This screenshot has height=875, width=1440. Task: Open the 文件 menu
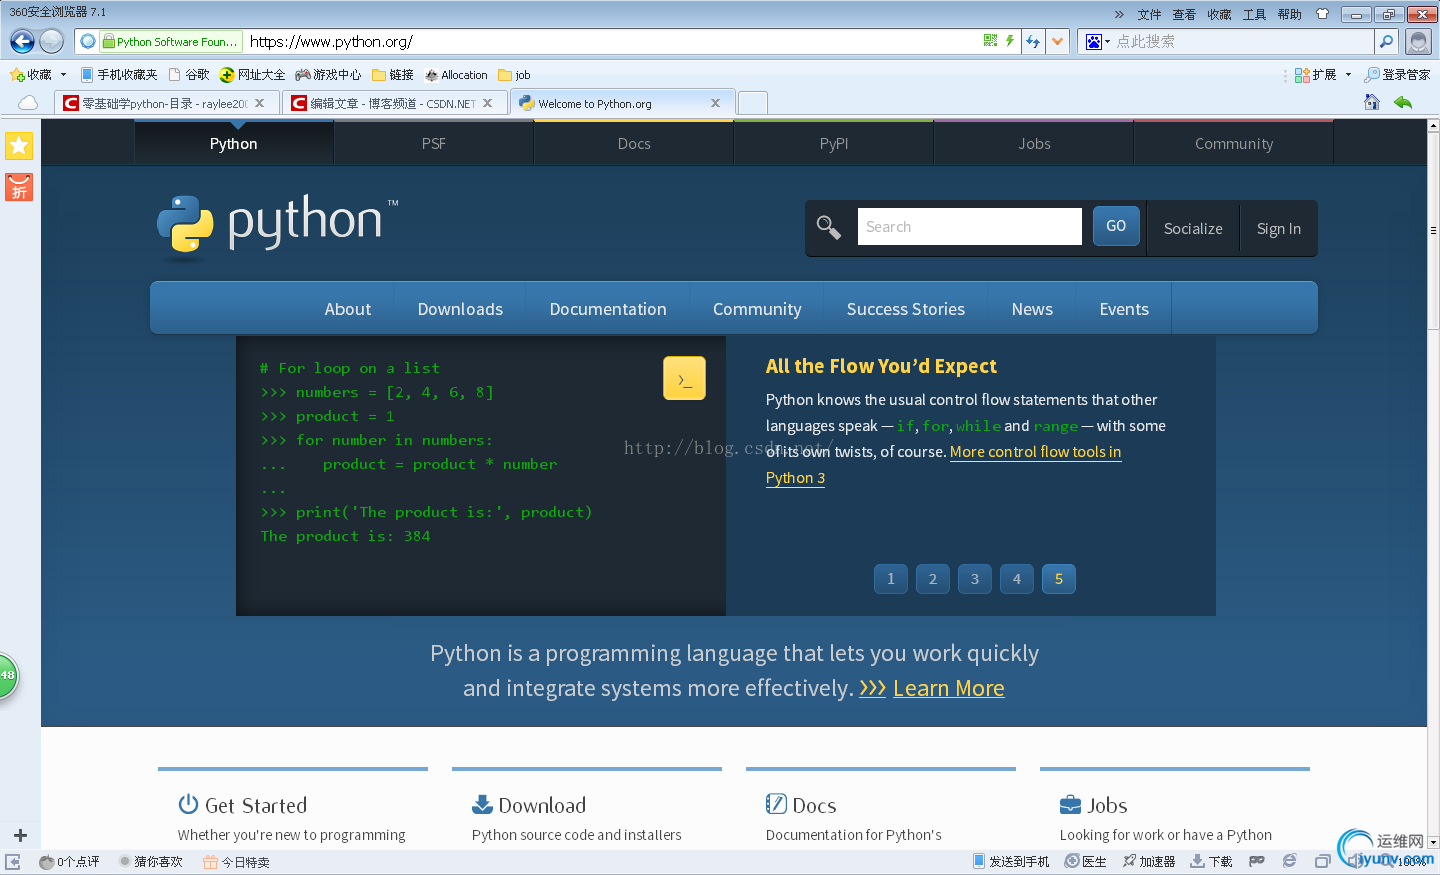pyautogui.click(x=1149, y=14)
